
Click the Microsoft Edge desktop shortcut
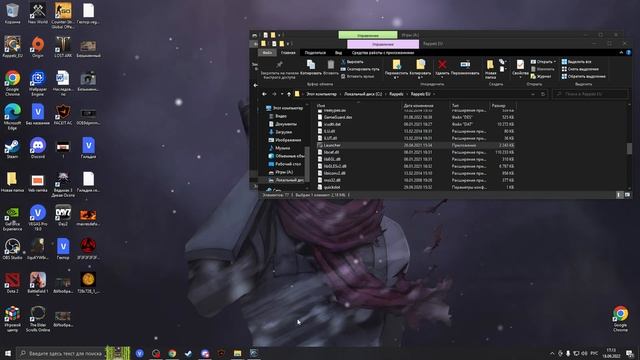12,117
